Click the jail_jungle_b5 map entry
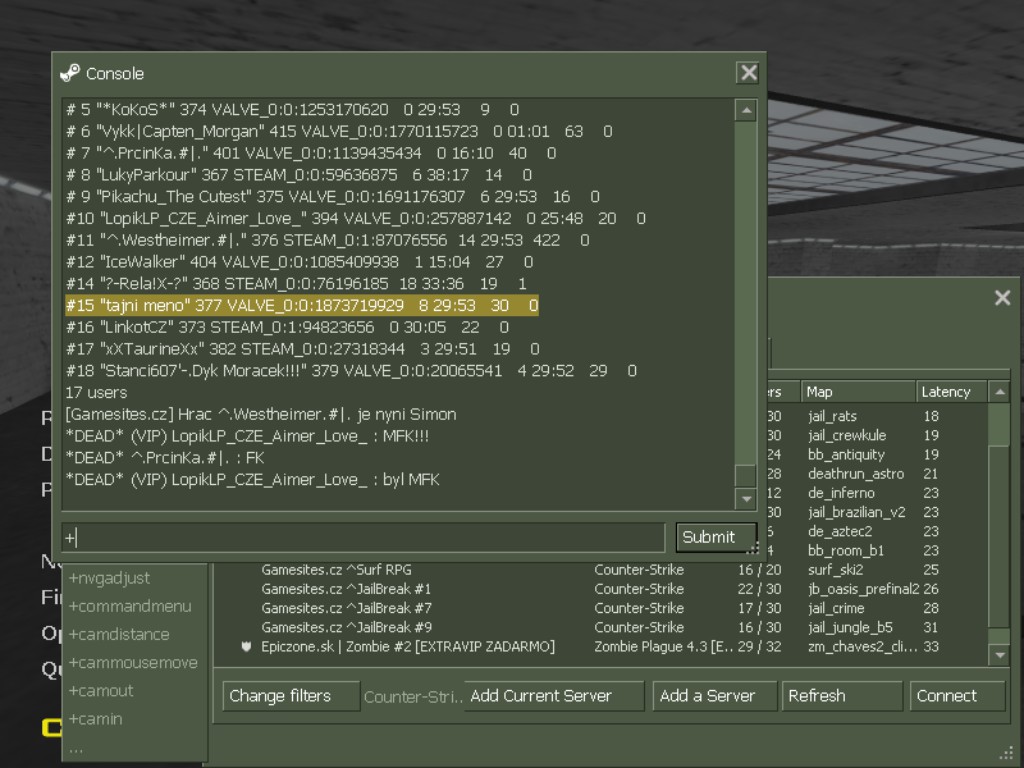Viewport: 1024px width, 768px height. tap(850, 627)
